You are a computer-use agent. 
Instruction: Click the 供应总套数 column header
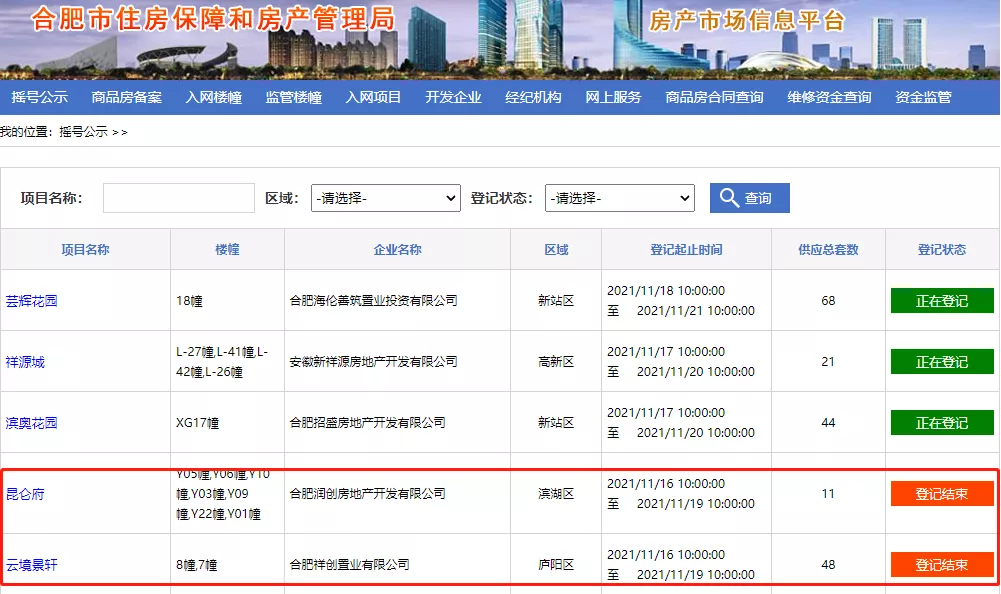point(828,250)
